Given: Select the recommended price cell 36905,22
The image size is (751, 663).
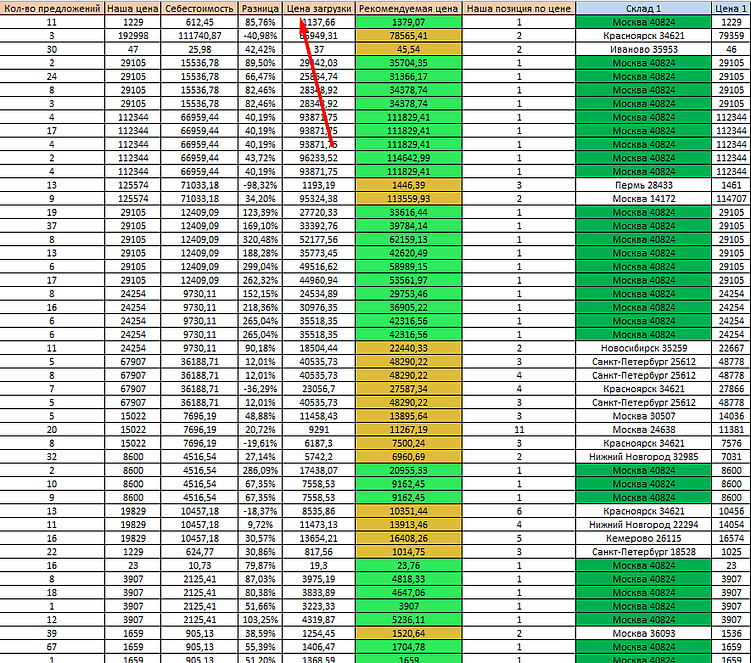Looking at the screenshot, I should coord(409,308).
